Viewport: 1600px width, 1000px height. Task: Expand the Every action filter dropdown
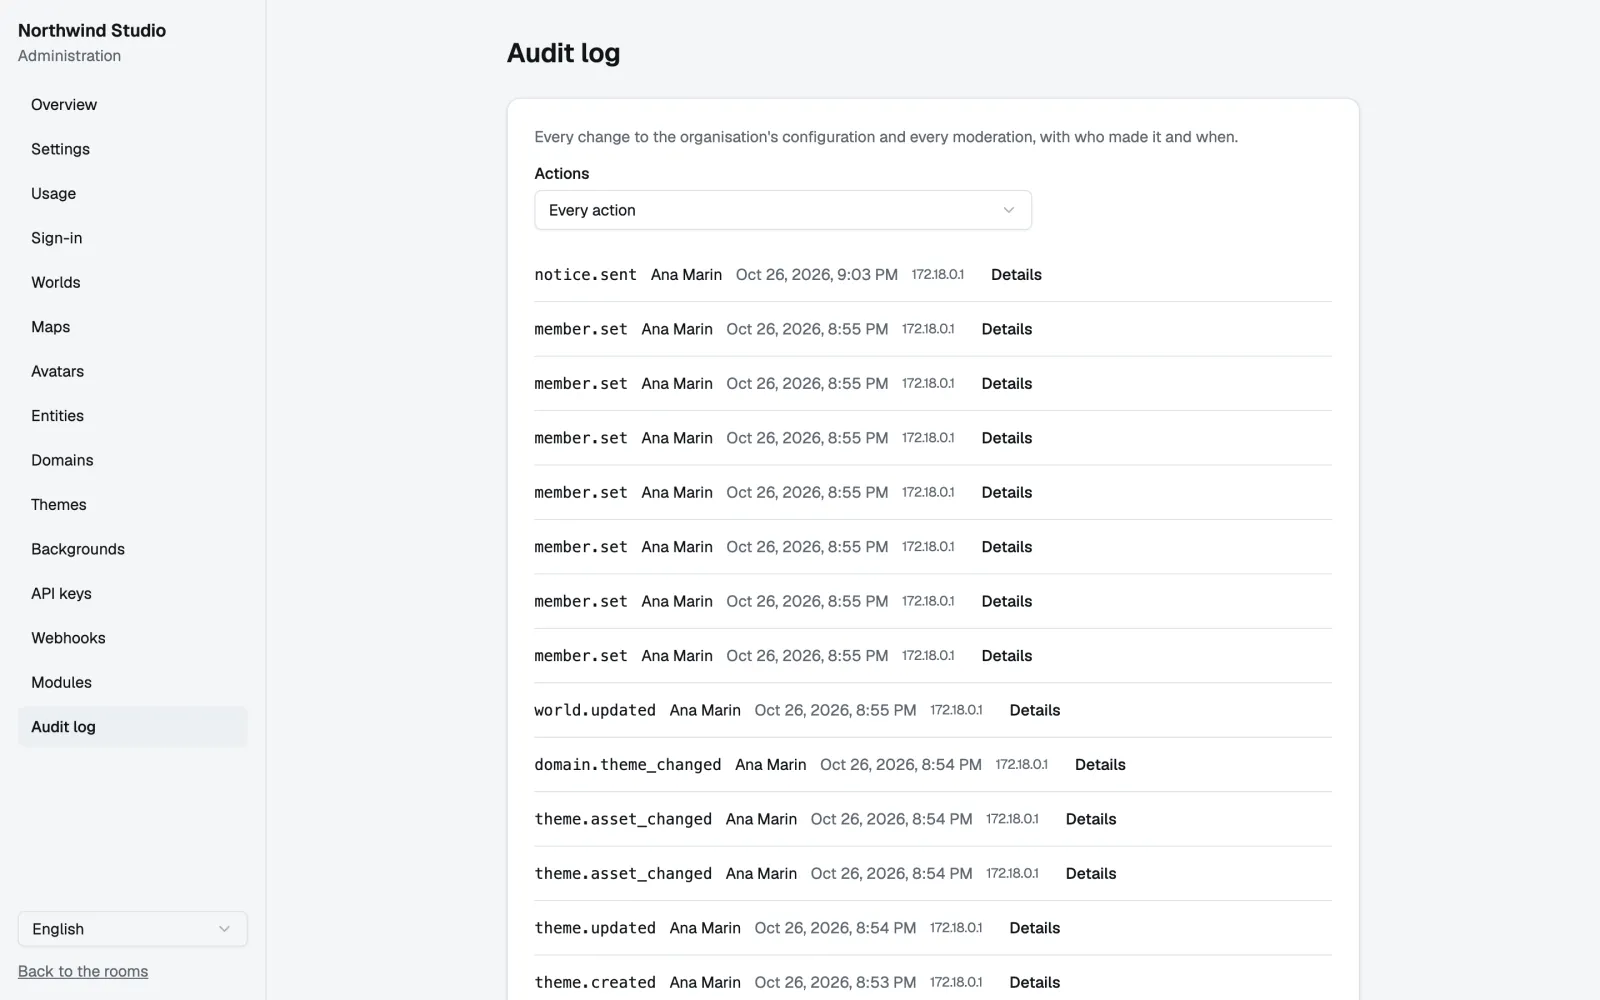783,211
